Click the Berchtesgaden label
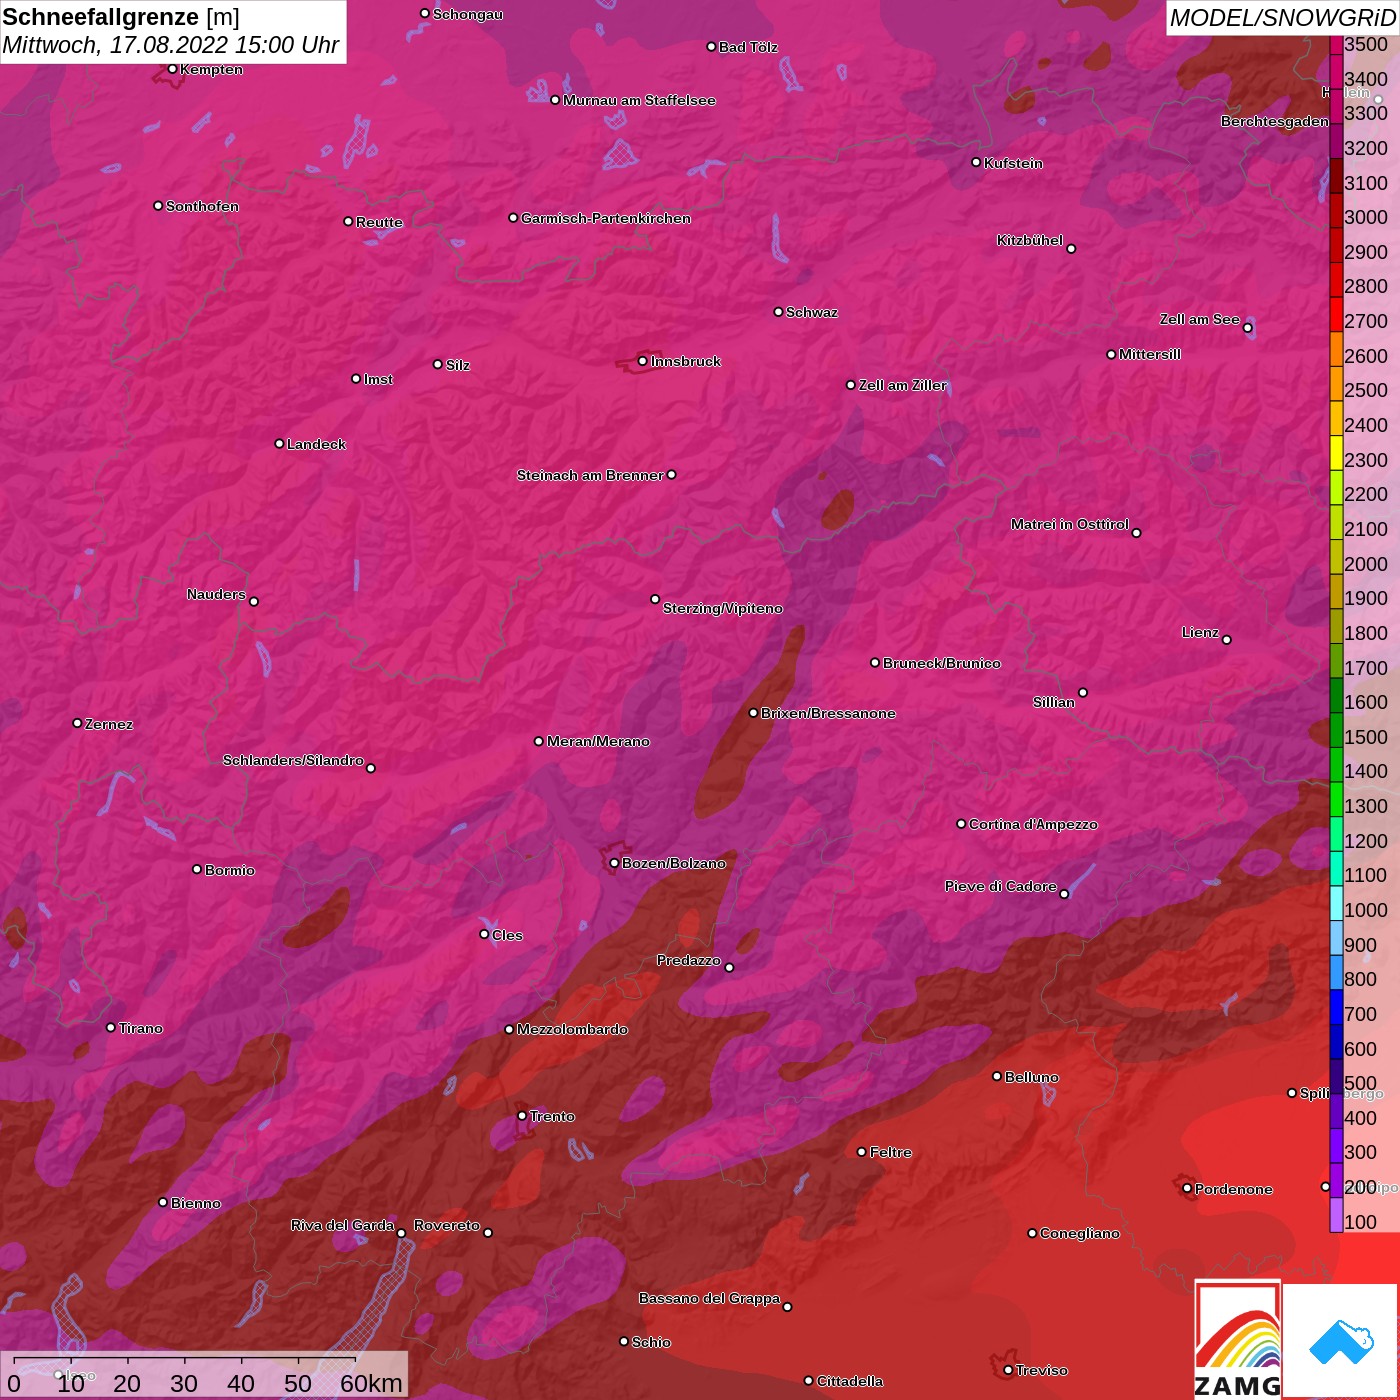This screenshot has height=1400, width=1400. point(1274,121)
